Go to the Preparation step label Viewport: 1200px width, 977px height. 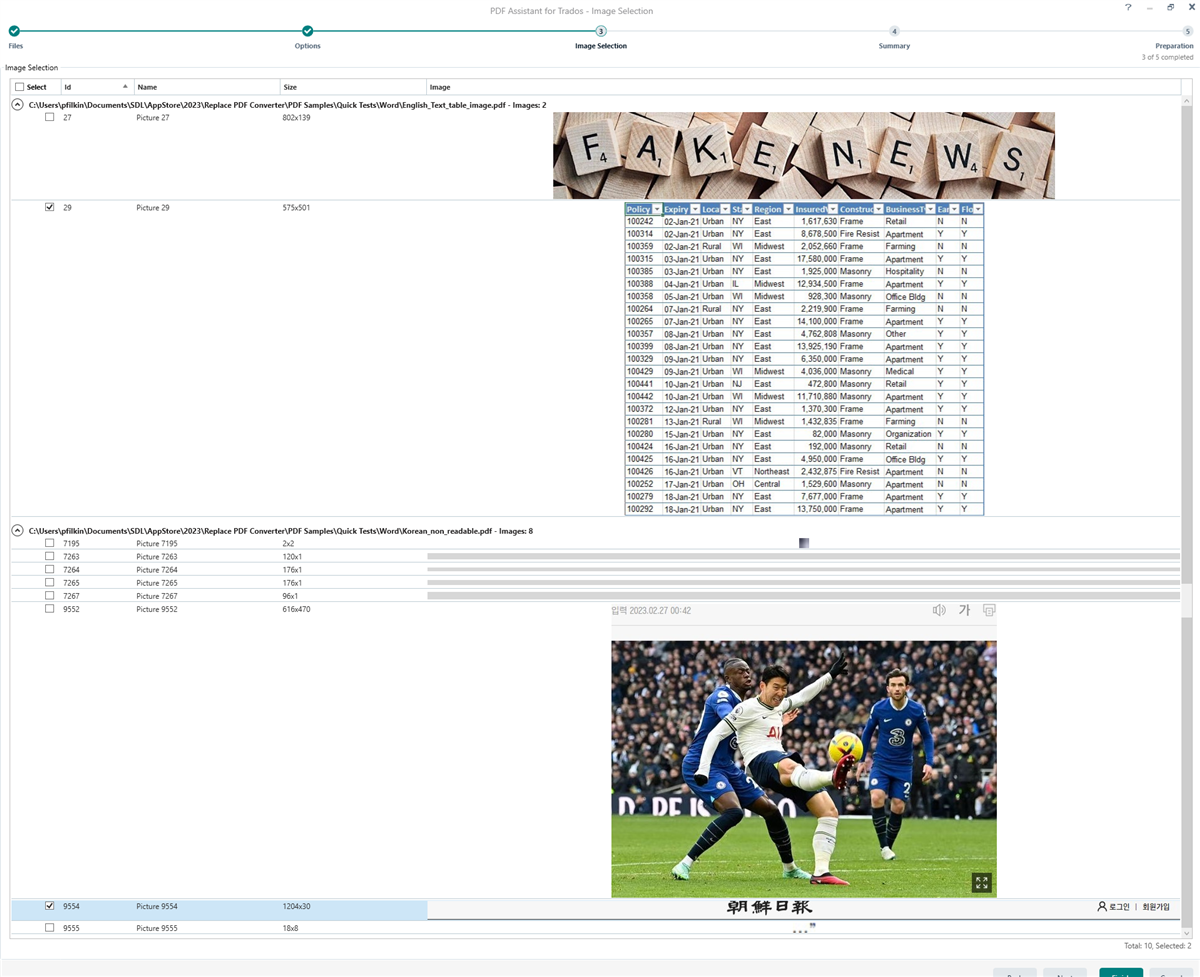pyautogui.click(x=1174, y=46)
